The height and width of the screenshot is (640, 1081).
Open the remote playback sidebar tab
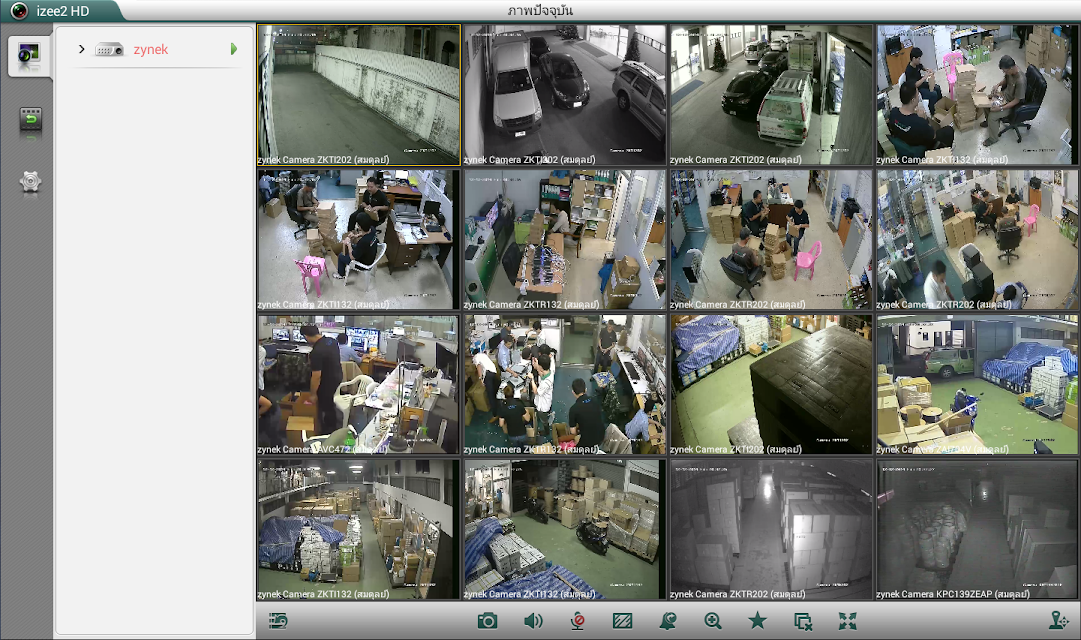pos(30,122)
